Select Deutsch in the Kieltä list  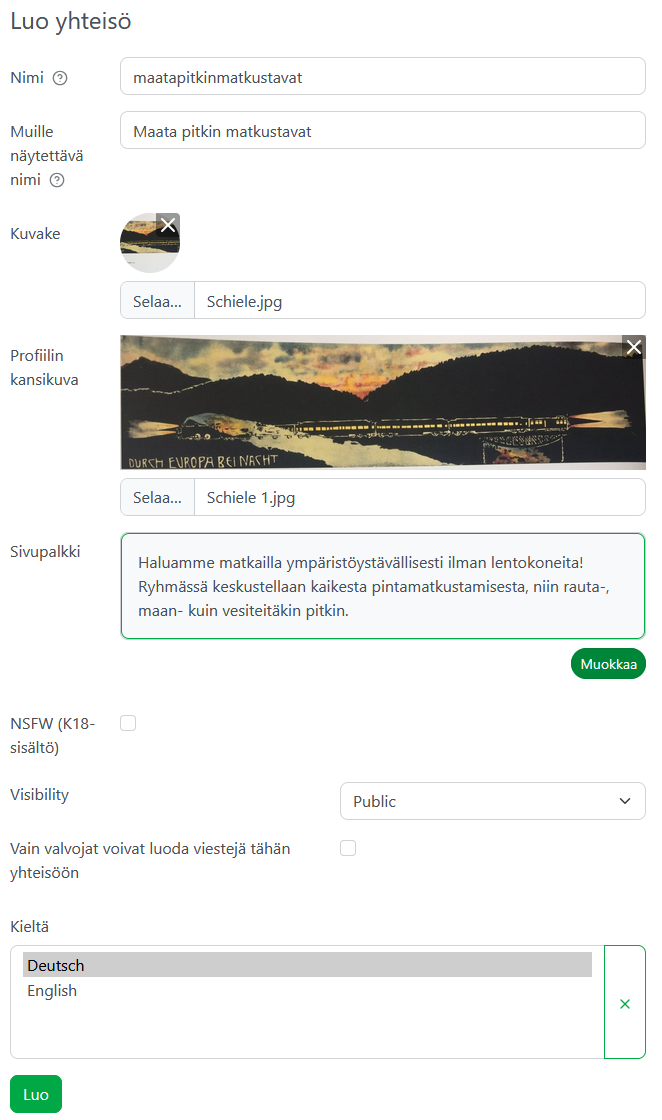point(307,965)
